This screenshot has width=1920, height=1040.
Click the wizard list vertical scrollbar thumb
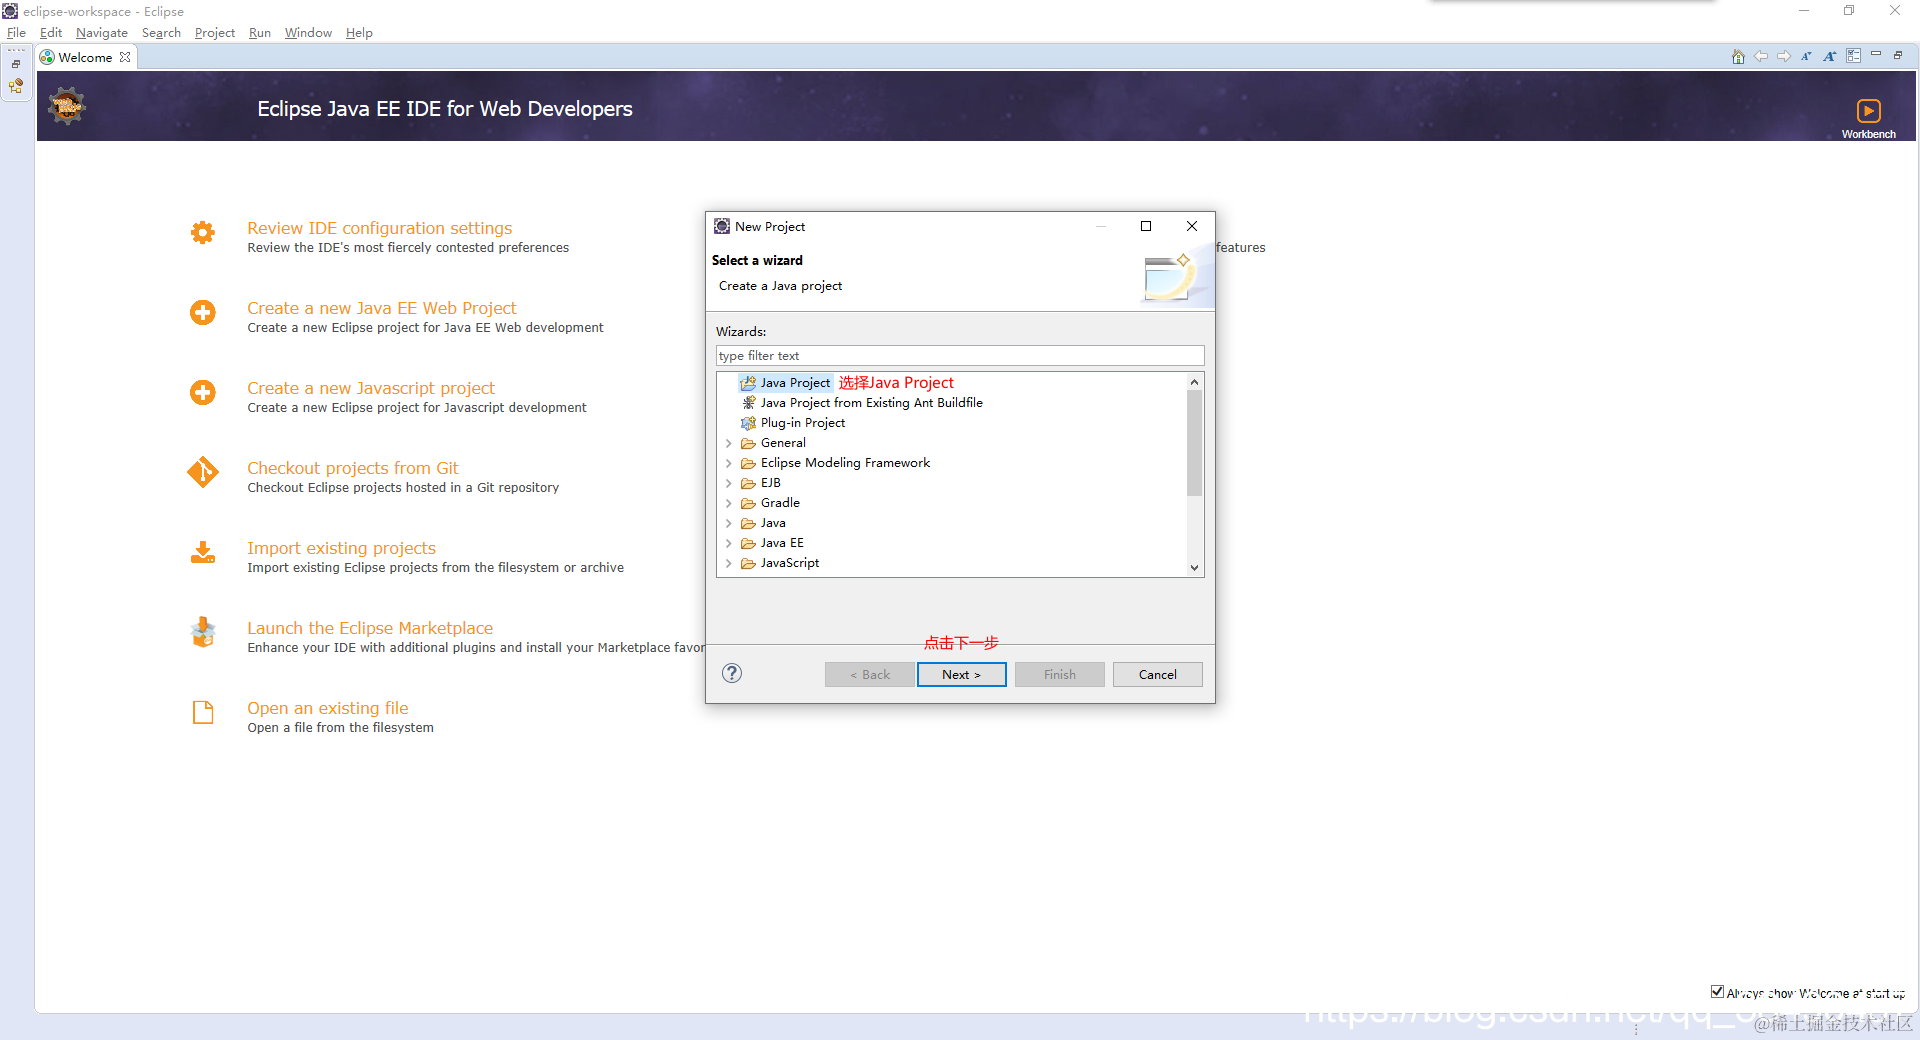coord(1194,443)
